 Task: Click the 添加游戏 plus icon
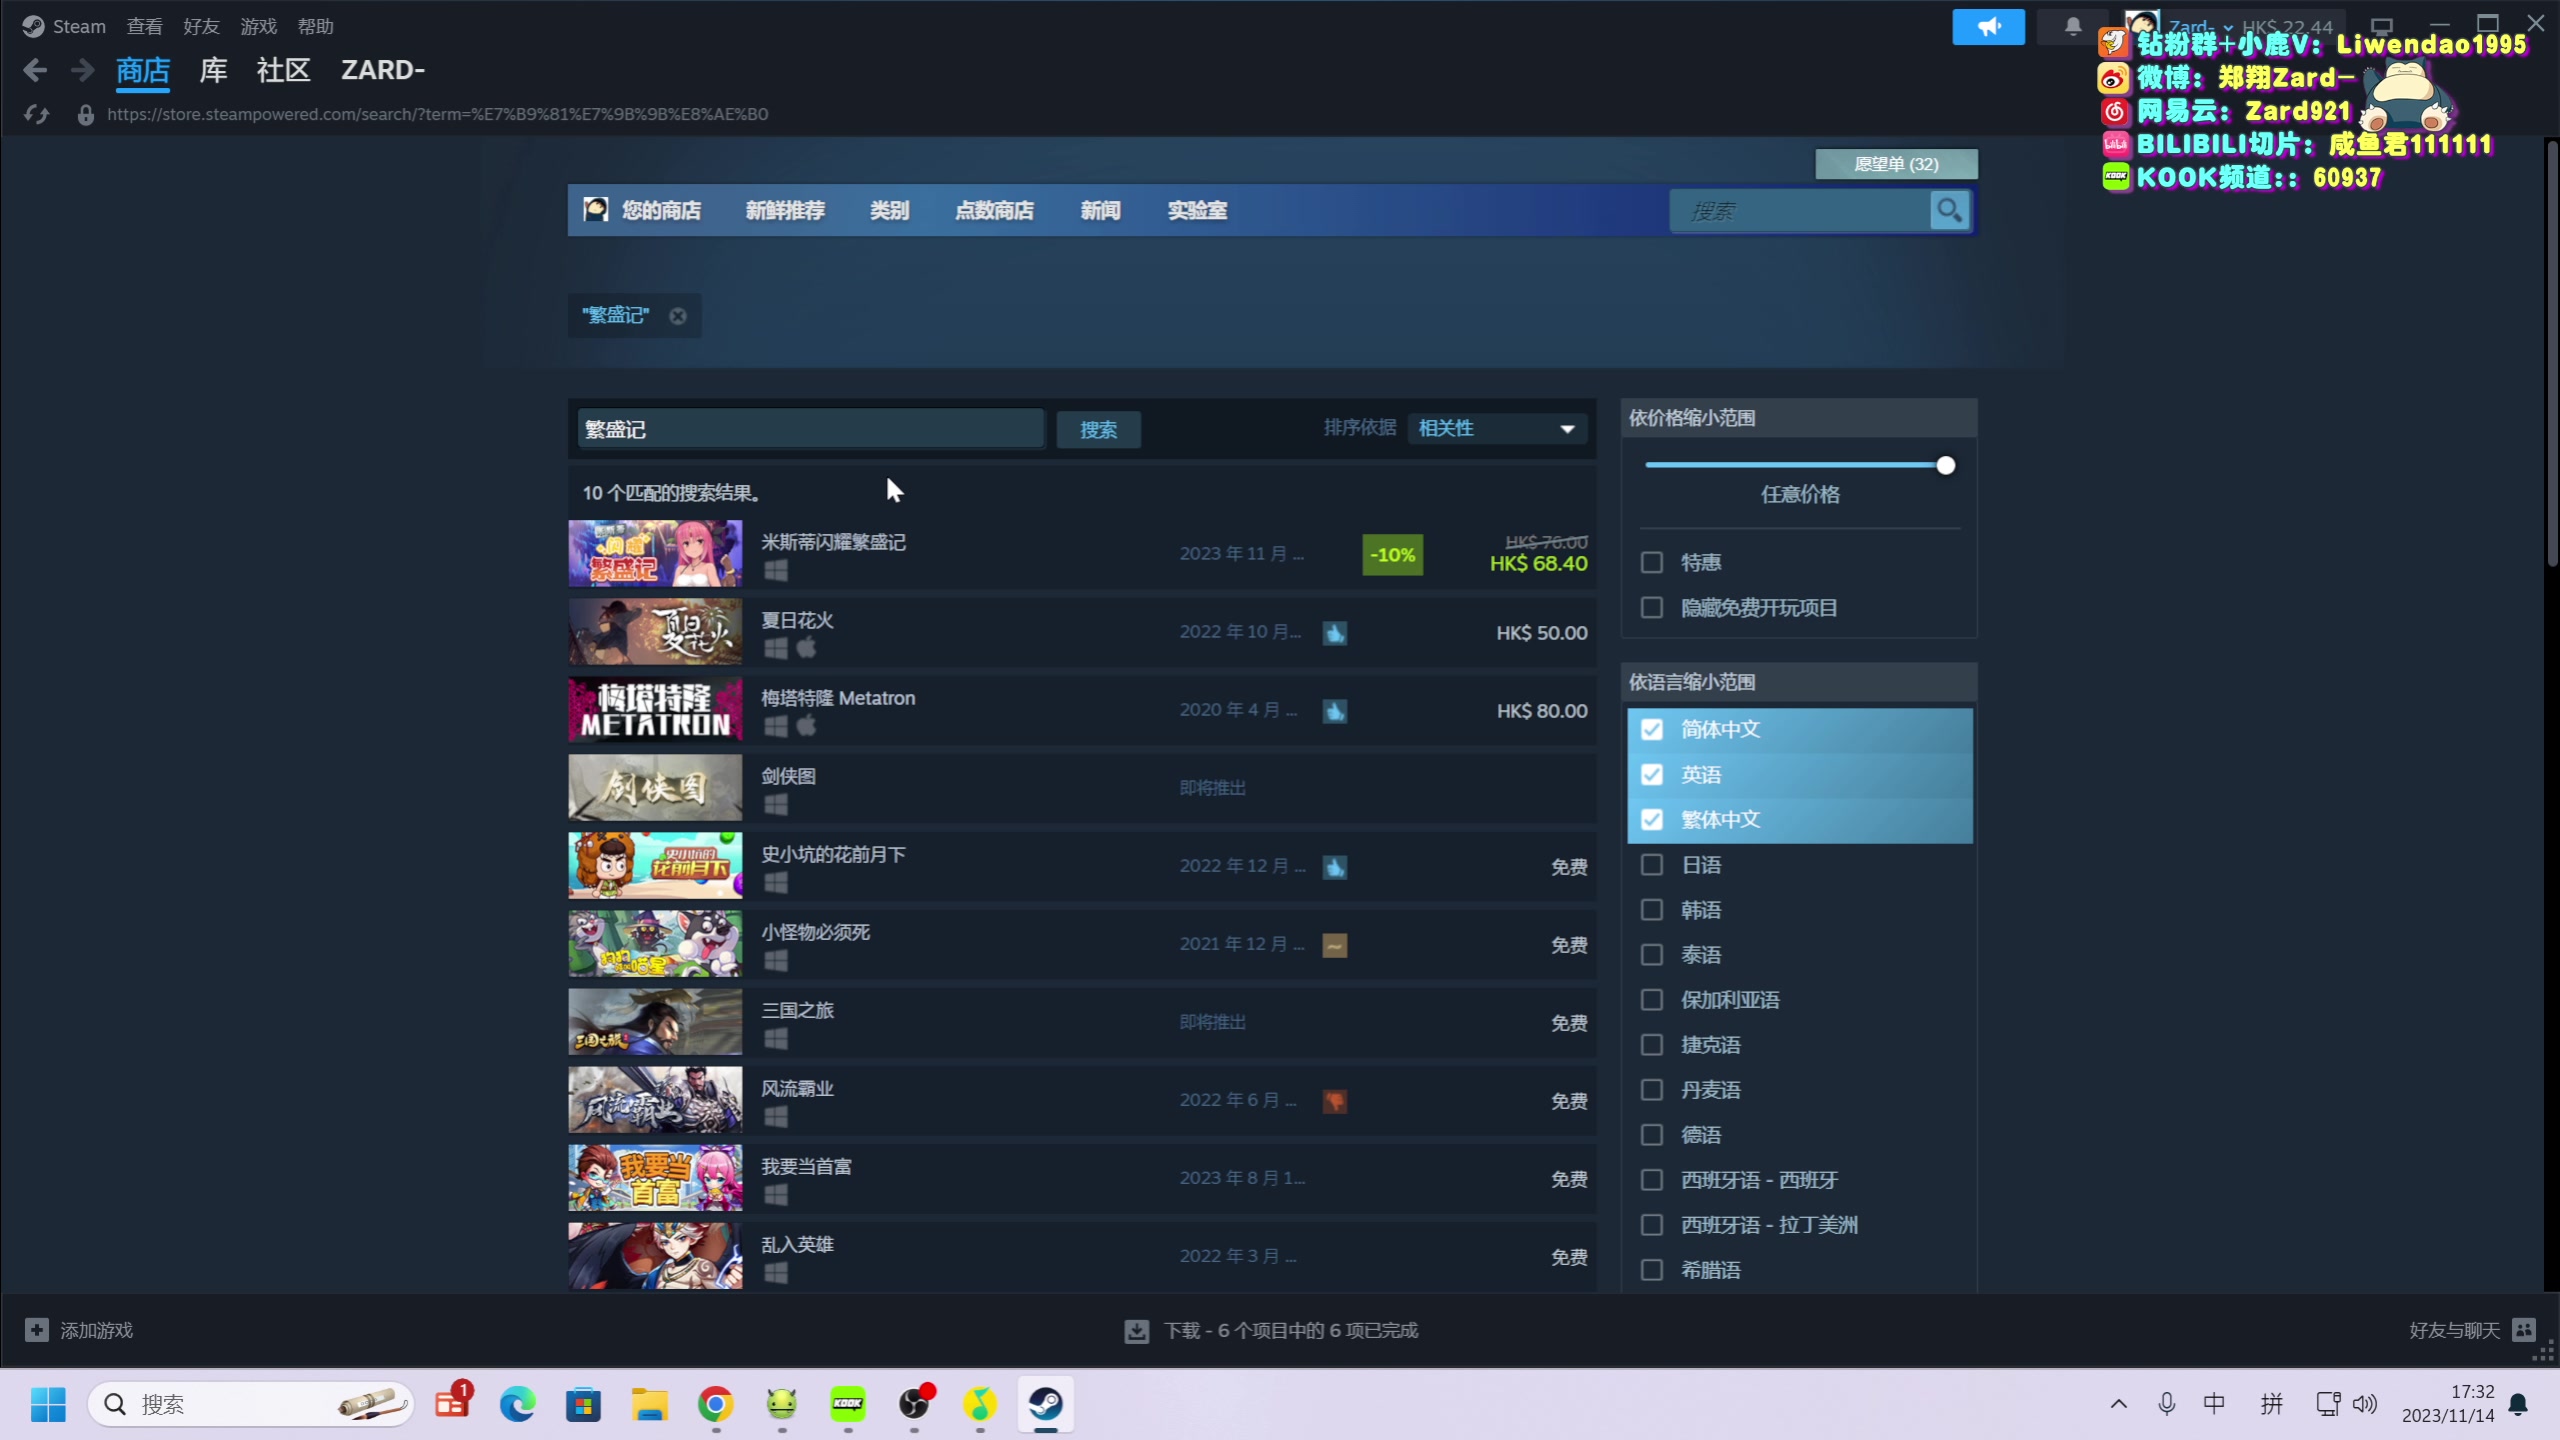(37, 1330)
